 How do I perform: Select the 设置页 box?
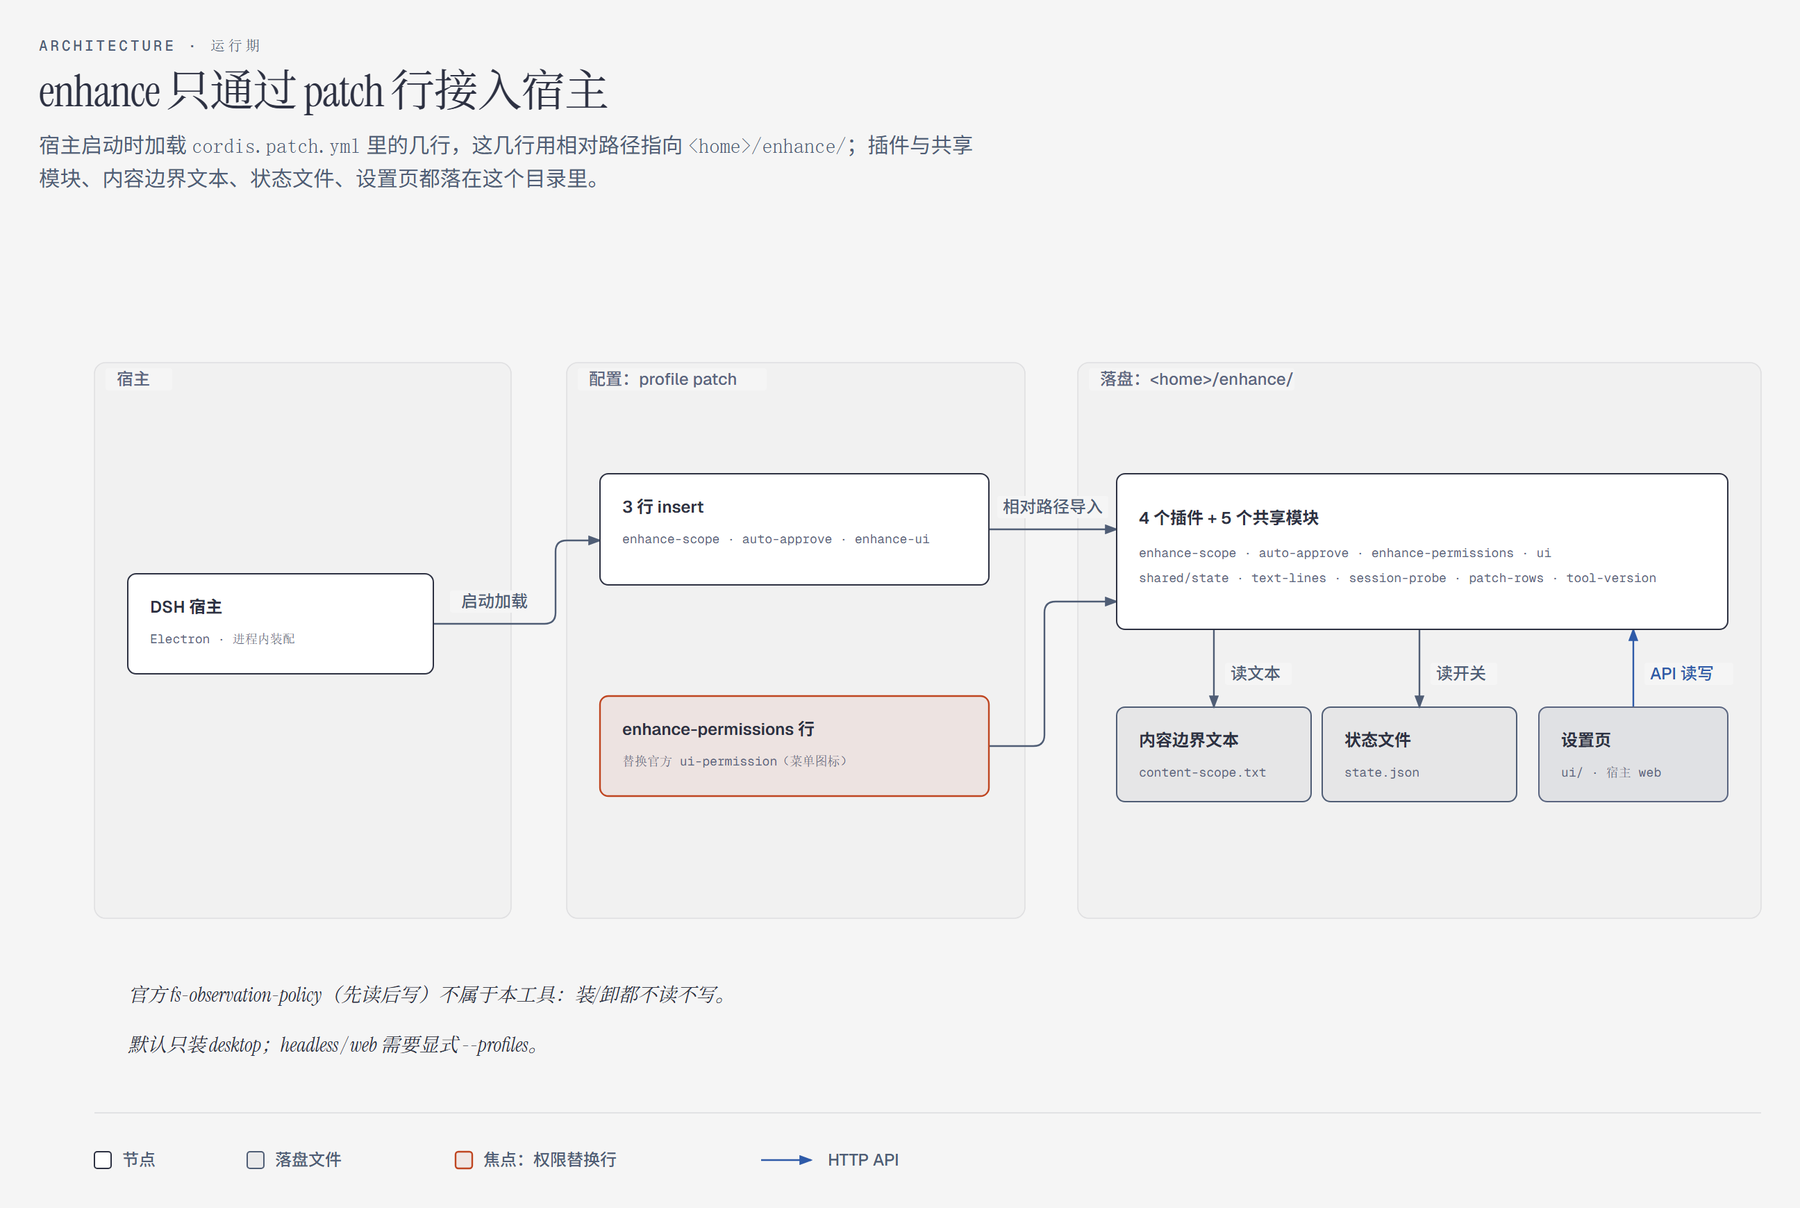pyautogui.click(x=1632, y=754)
